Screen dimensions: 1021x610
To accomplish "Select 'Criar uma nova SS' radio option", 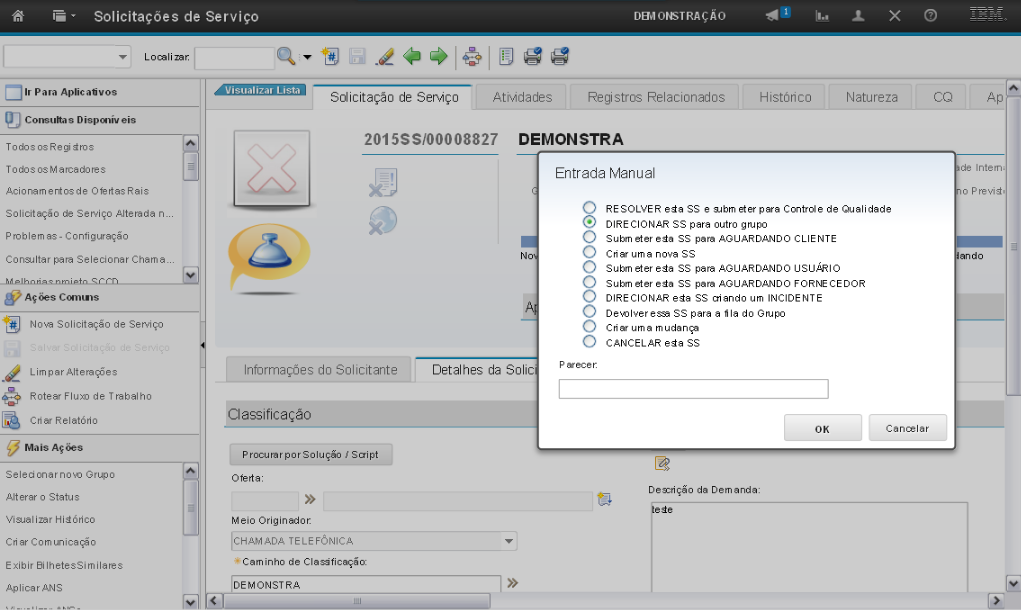I will [589, 253].
